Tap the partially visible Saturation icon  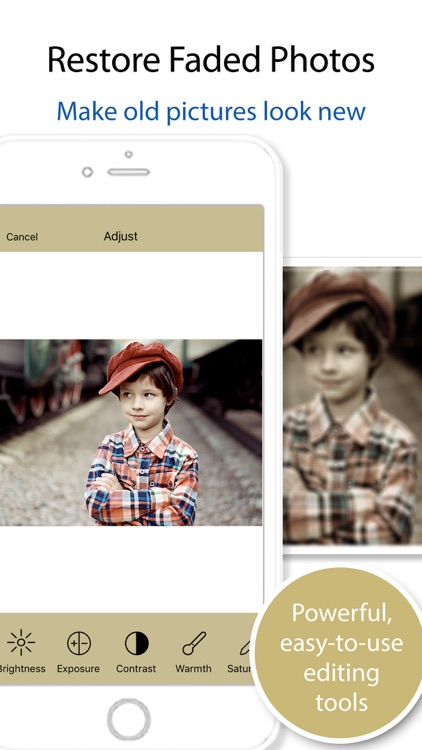point(246,647)
